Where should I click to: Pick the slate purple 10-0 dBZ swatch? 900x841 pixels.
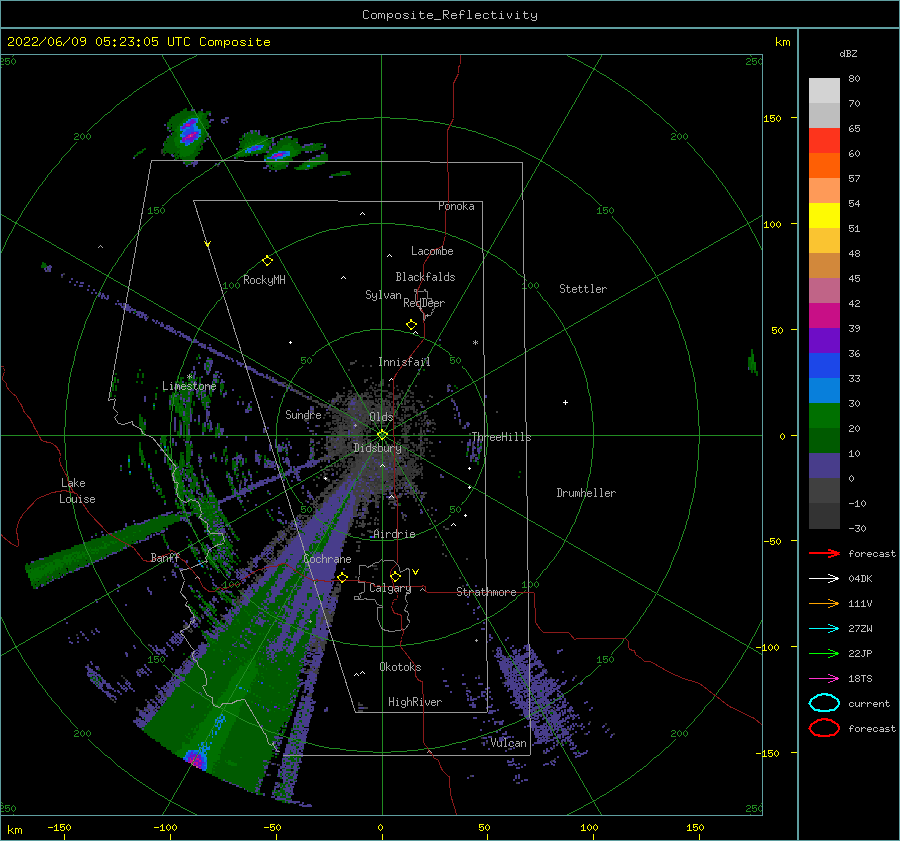pos(824,466)
